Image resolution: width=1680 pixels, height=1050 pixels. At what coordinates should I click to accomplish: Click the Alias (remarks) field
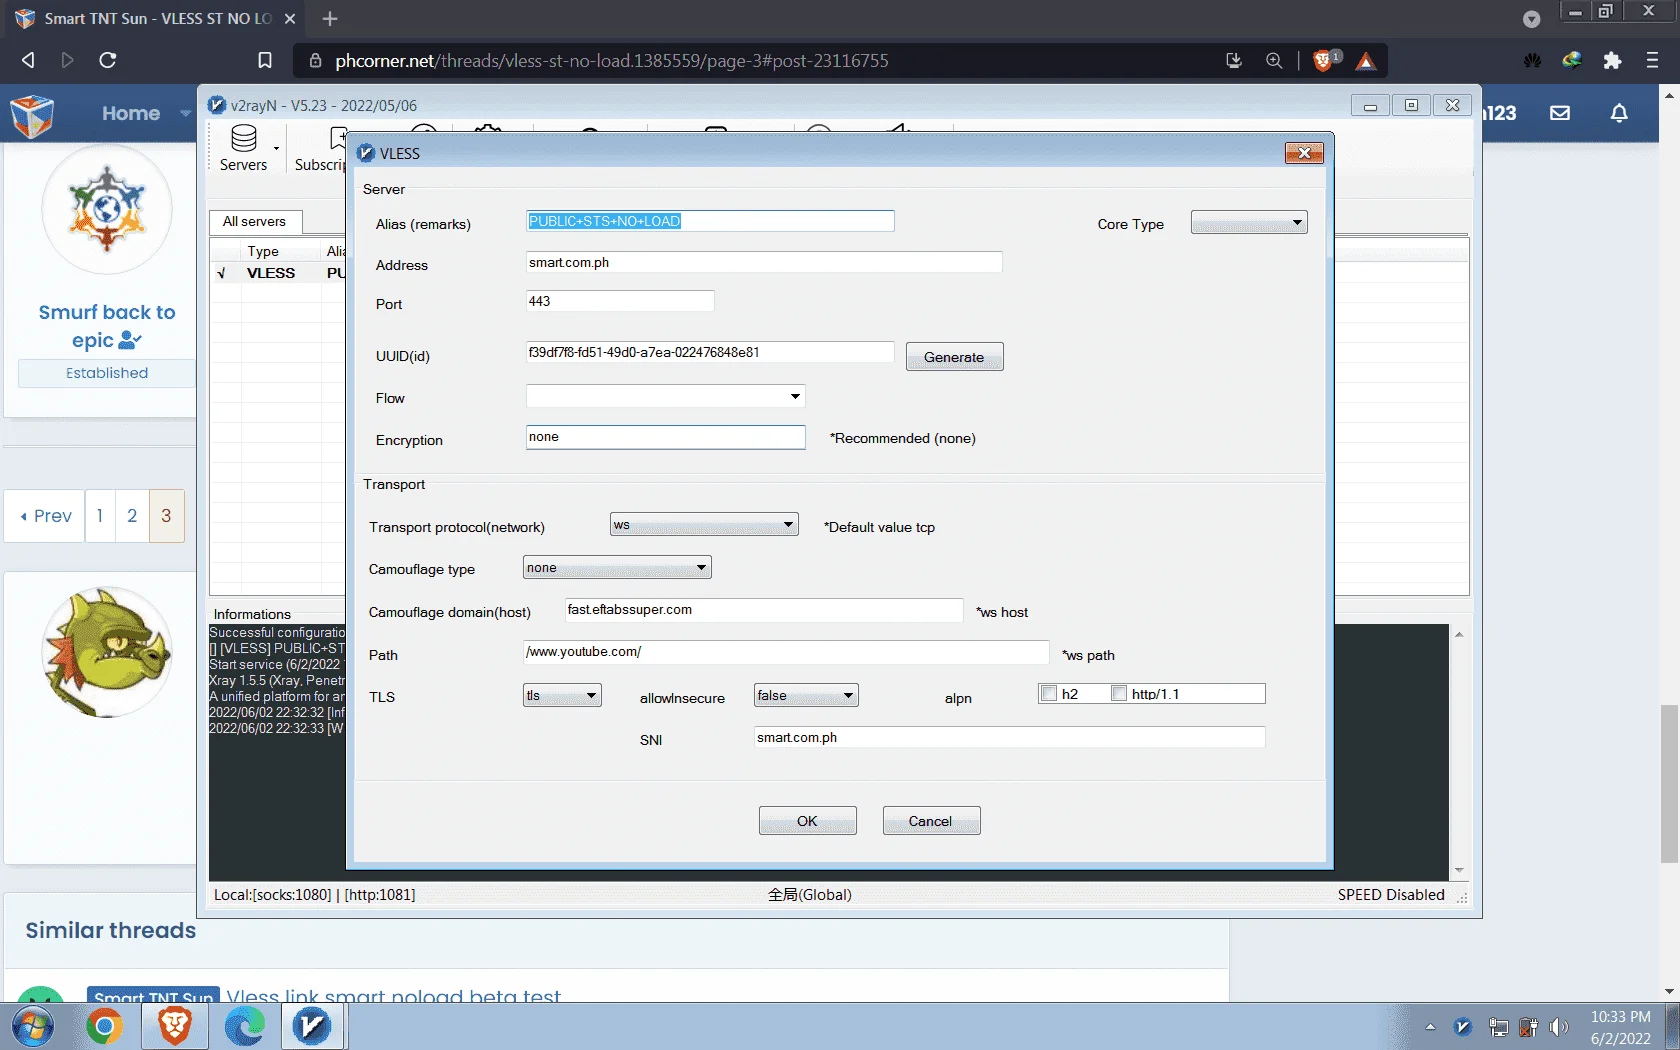[x=710, y=221]
